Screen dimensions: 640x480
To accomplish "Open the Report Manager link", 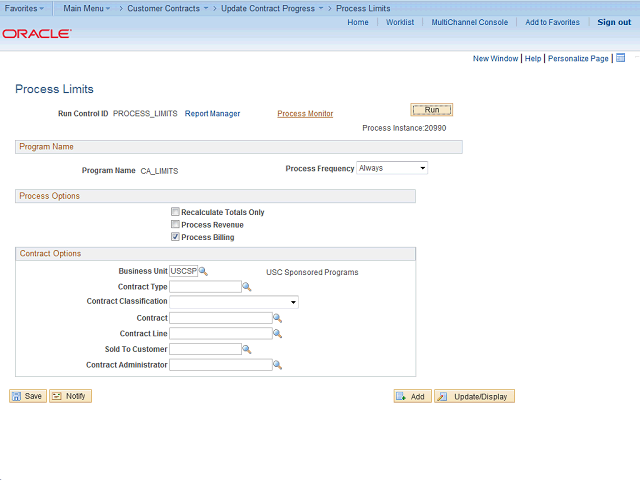I will 212,113.
